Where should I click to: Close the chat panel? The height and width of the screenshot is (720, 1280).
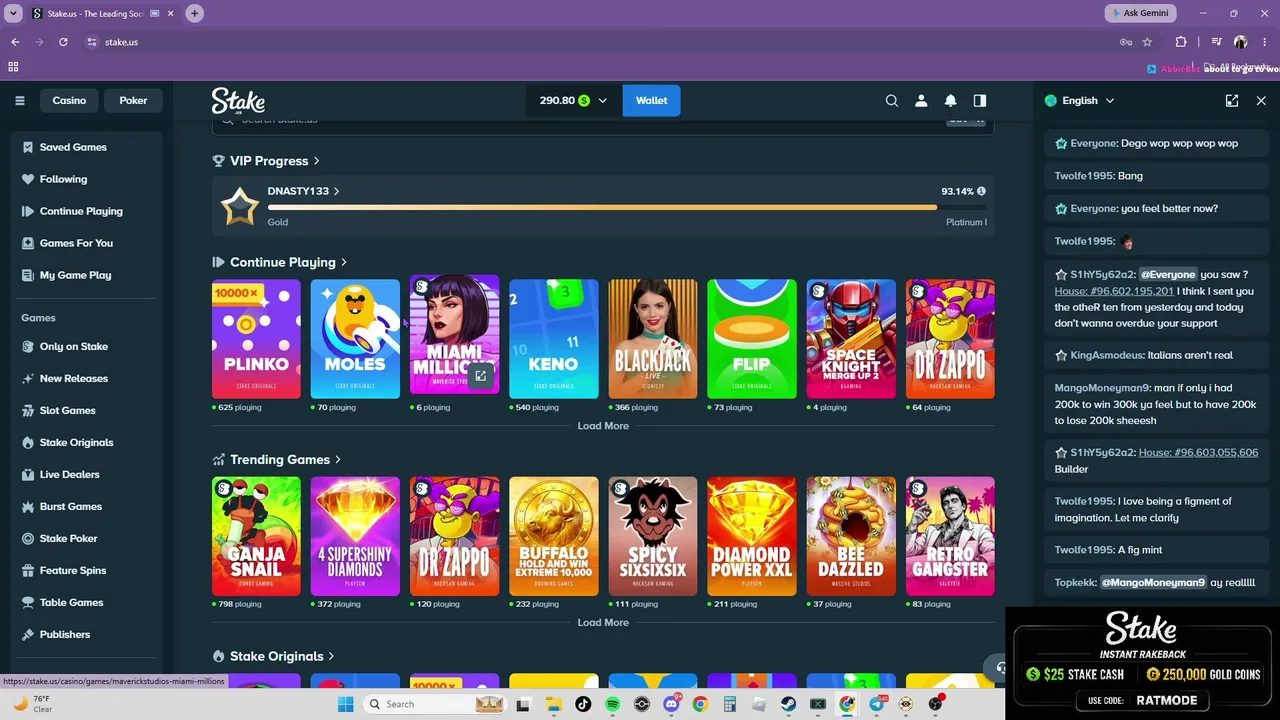1261,100
